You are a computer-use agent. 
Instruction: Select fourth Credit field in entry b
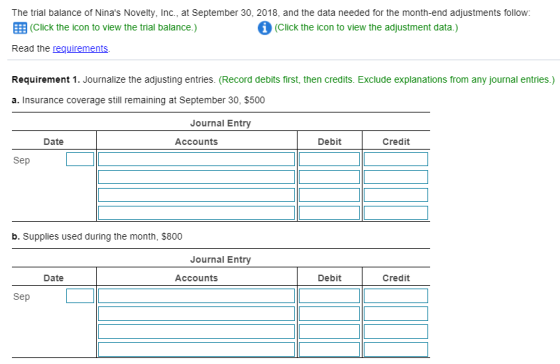(396, 349)
